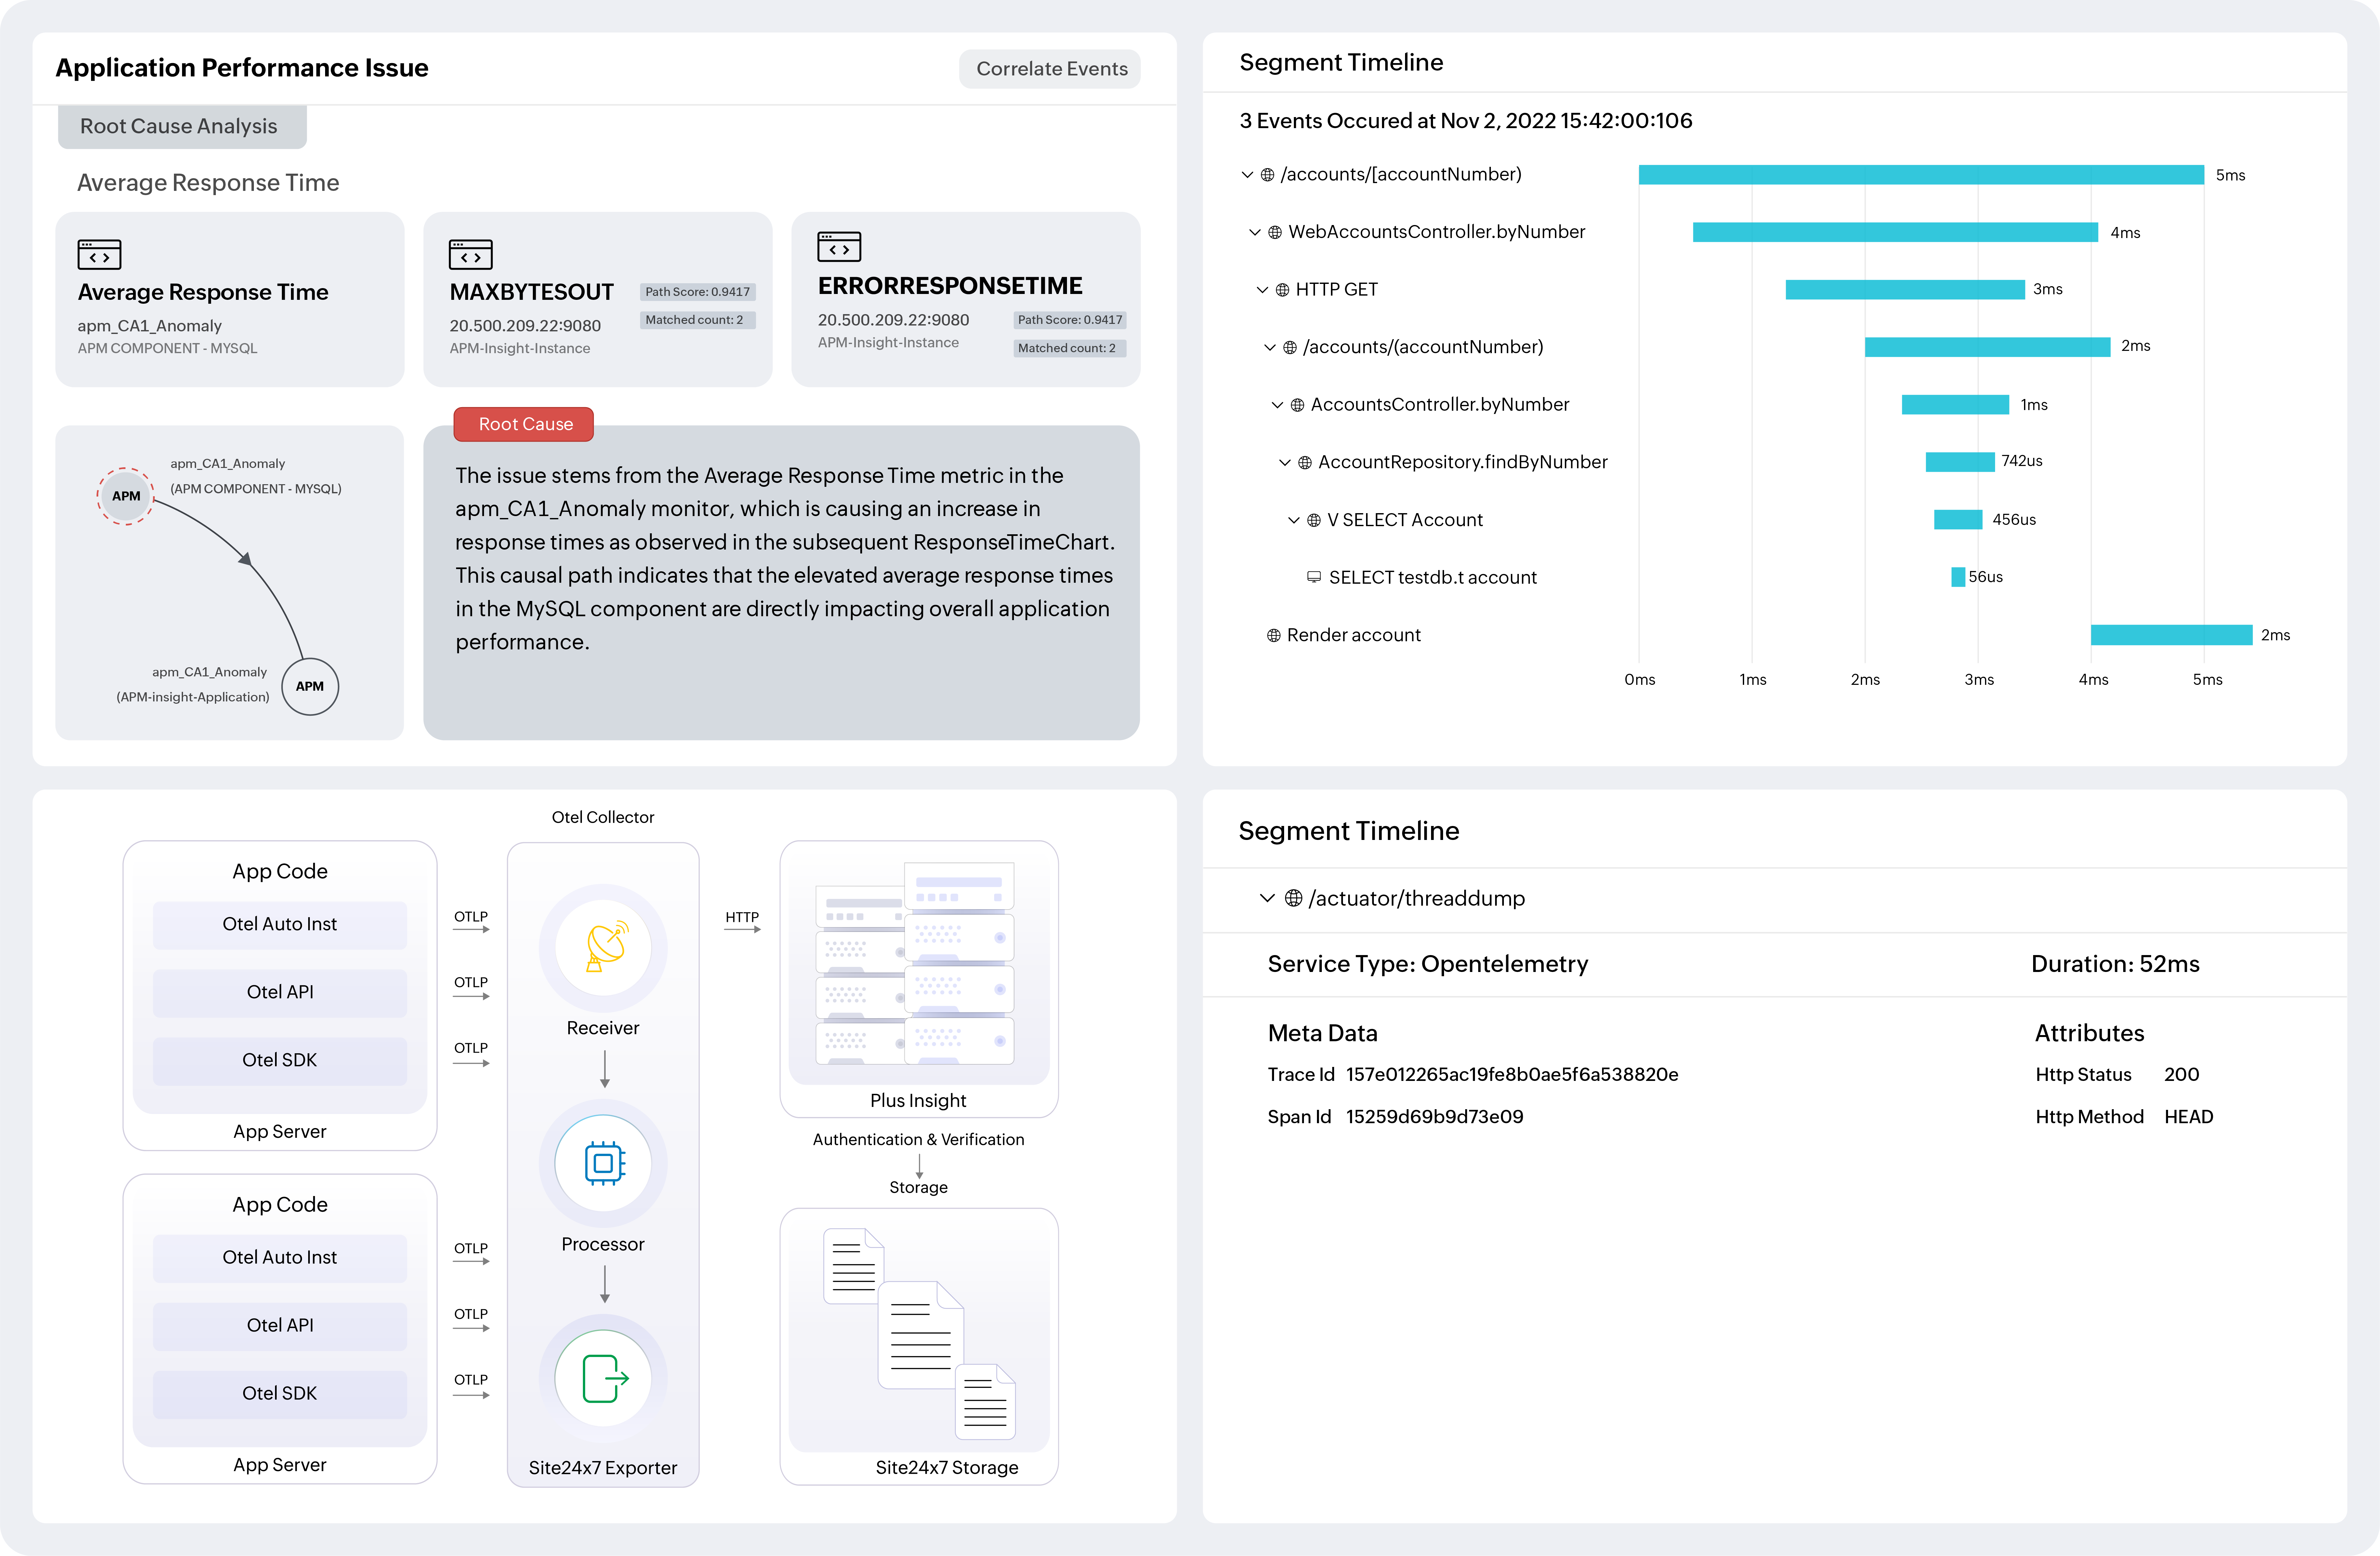Click the HTTP arrow label to Plus Insight
Viewport: 2380px width, 1556px height.
click(x=742, y=917)
